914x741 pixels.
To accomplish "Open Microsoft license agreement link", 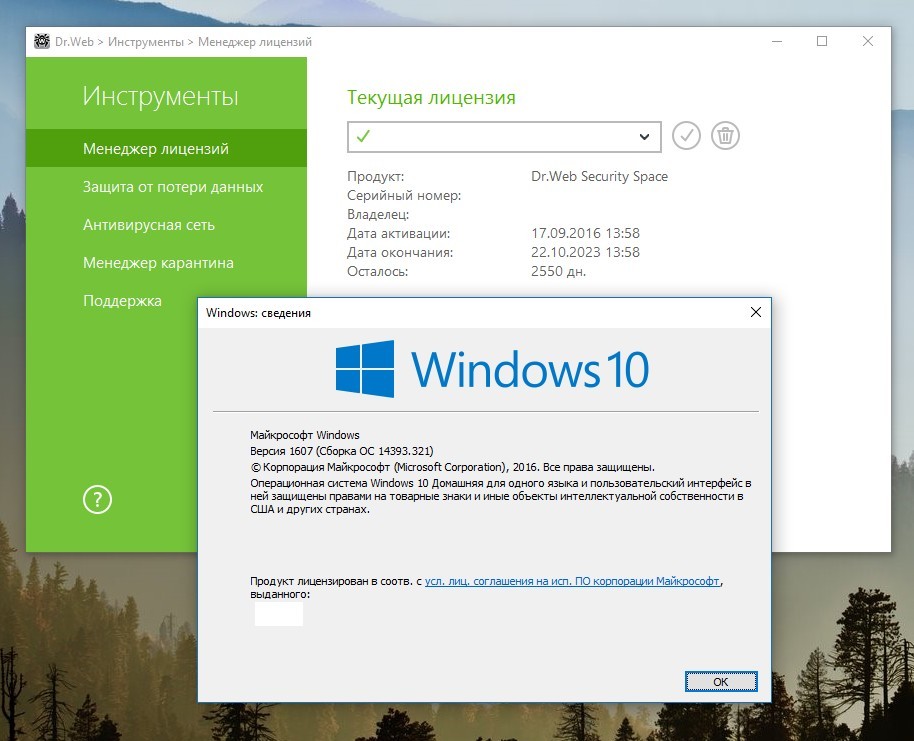I will (x=572, y=581).
